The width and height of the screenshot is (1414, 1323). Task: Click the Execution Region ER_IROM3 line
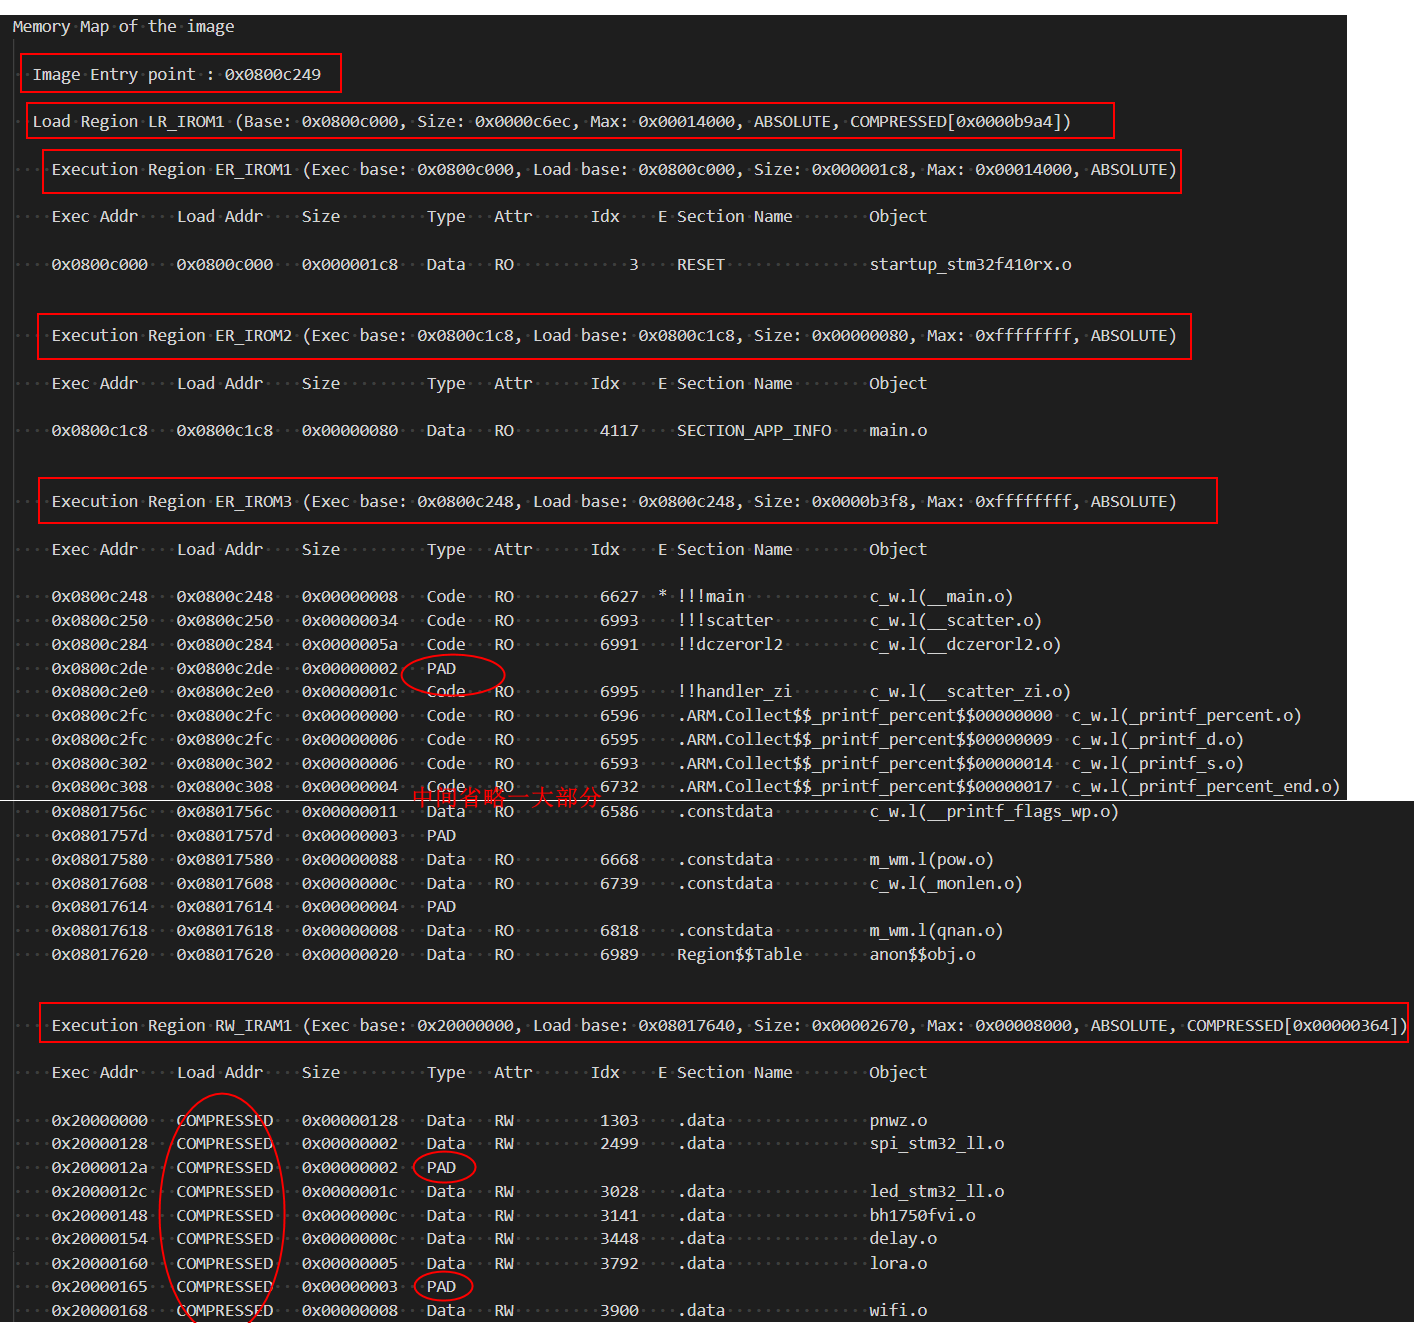614,502
